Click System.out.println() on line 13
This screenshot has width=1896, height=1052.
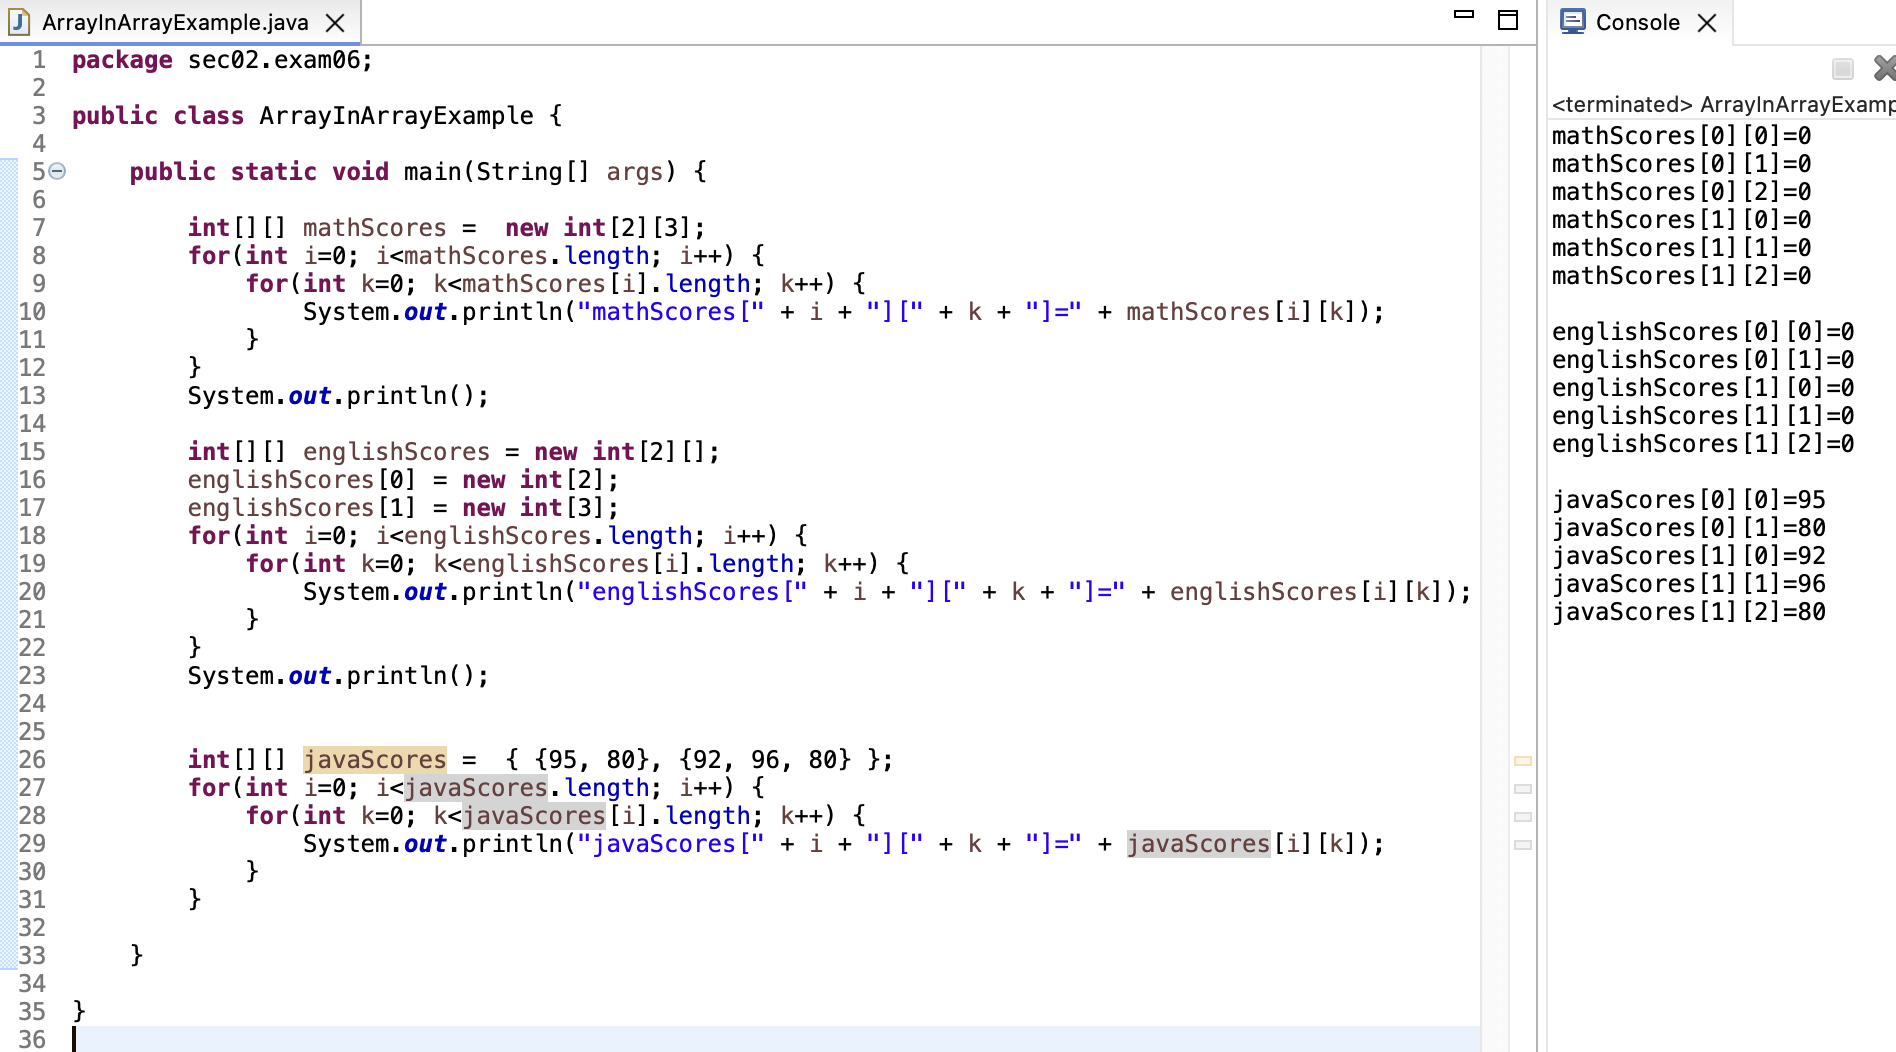pos(338,396)
